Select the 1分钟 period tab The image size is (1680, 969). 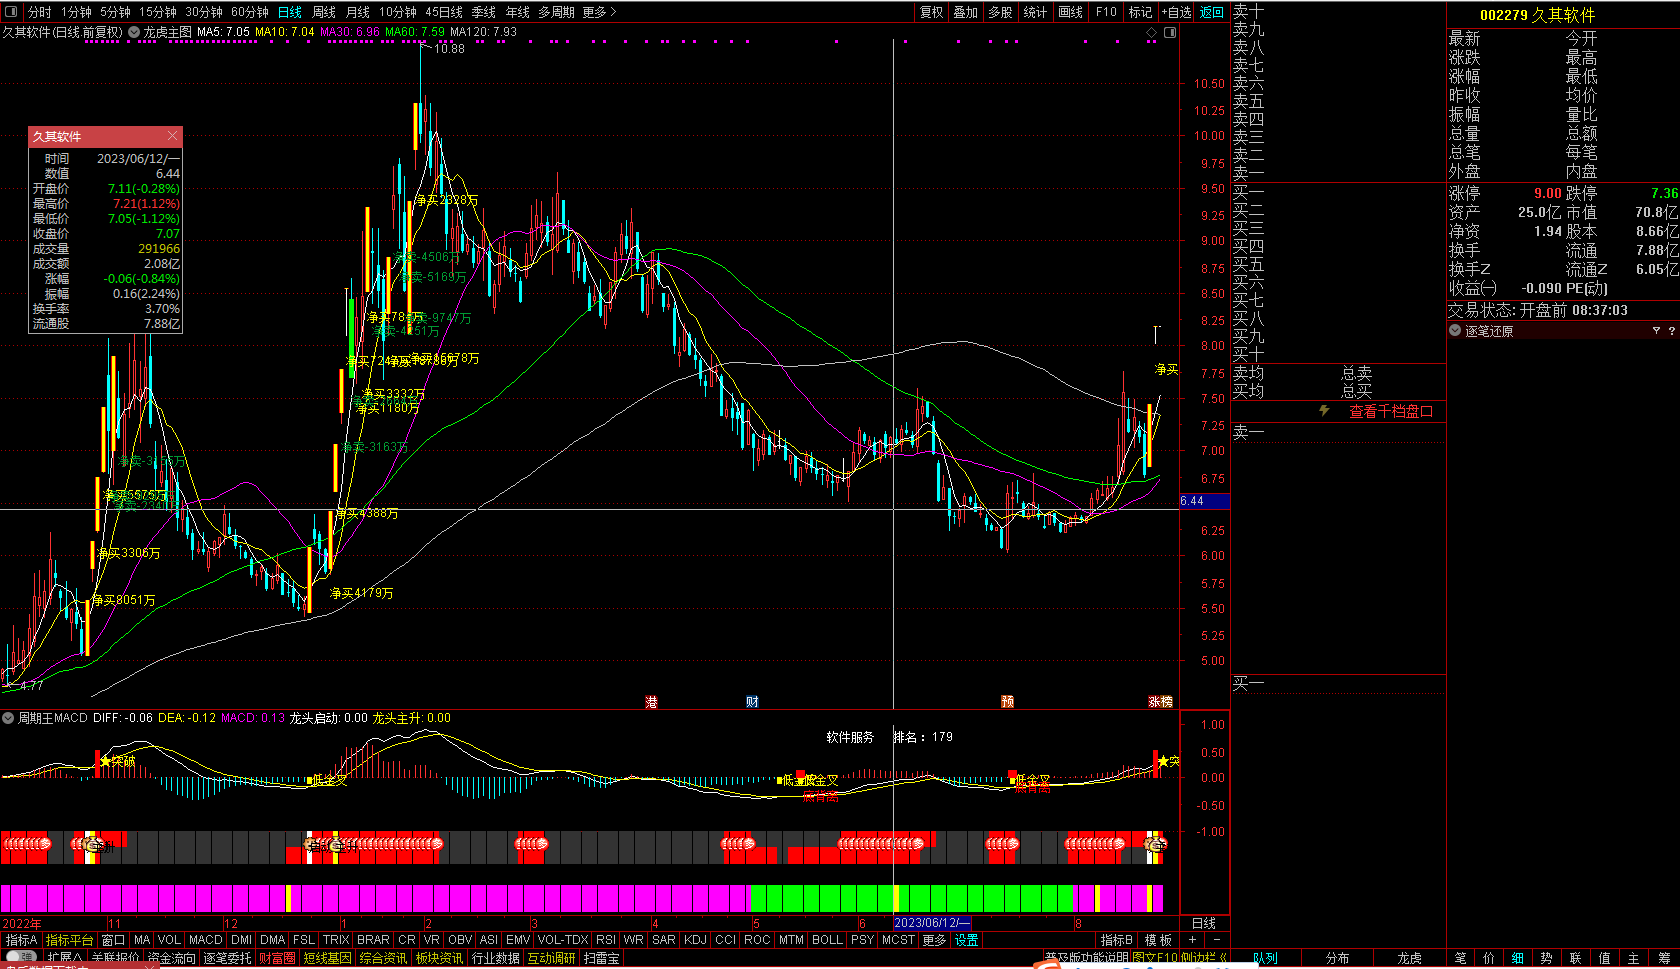pos(76,12)
